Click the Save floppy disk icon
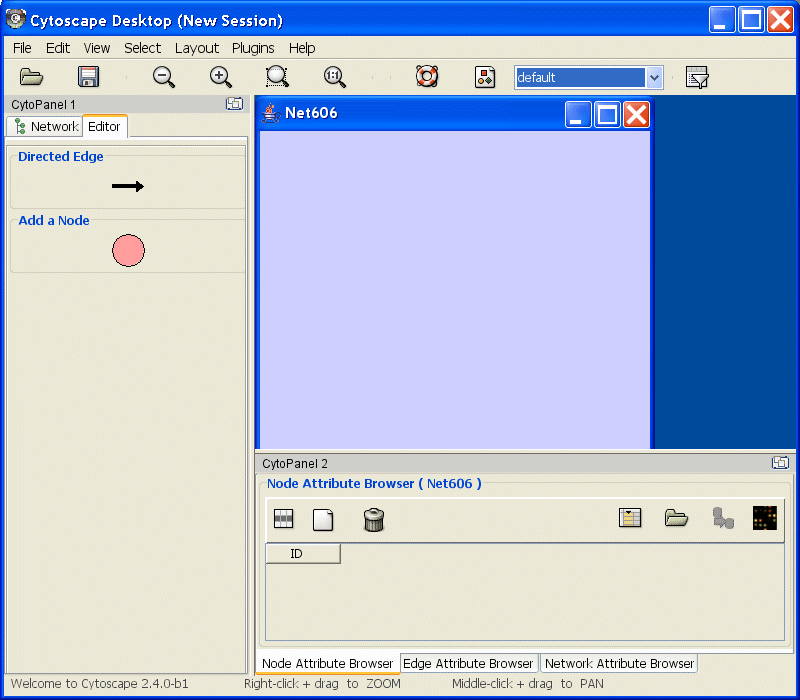 tap(88, 77)
